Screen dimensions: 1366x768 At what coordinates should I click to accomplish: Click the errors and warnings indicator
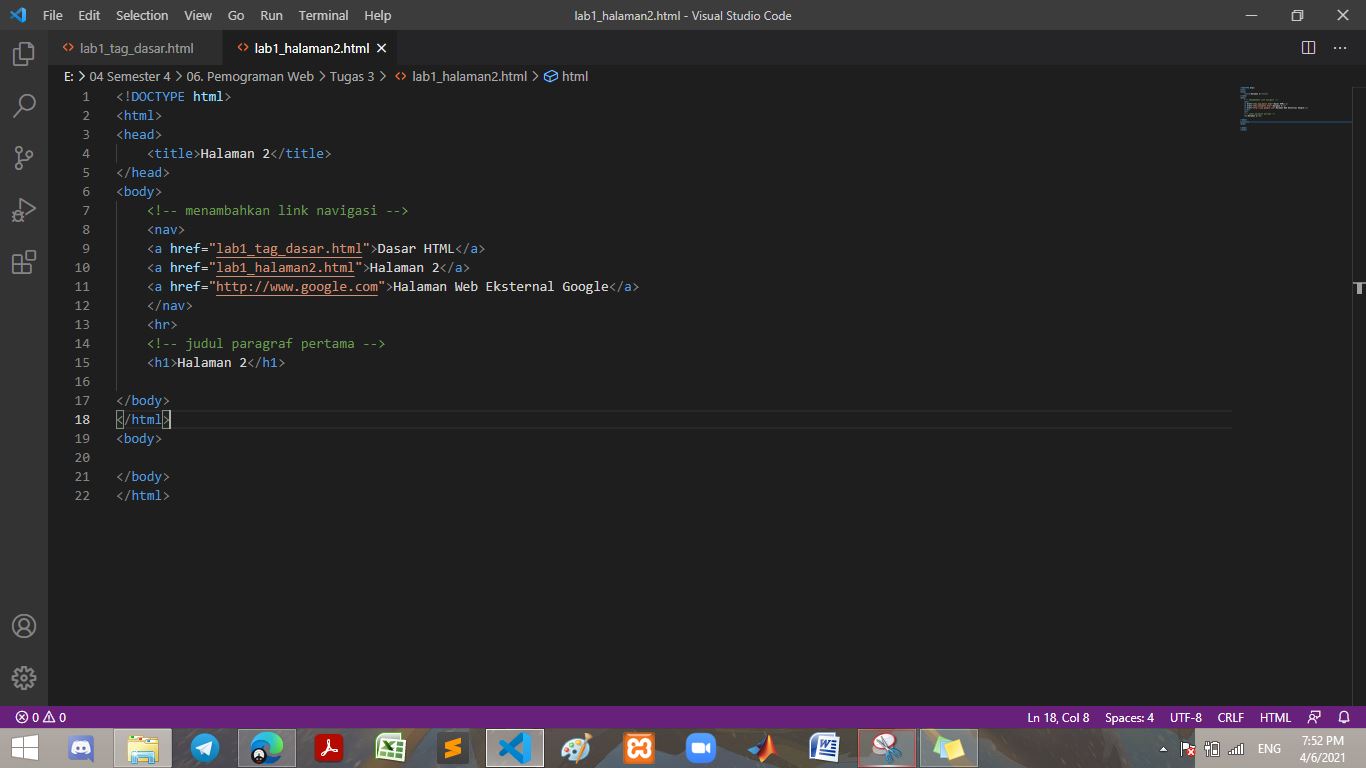pyautogui.click(x=33, y=717)
